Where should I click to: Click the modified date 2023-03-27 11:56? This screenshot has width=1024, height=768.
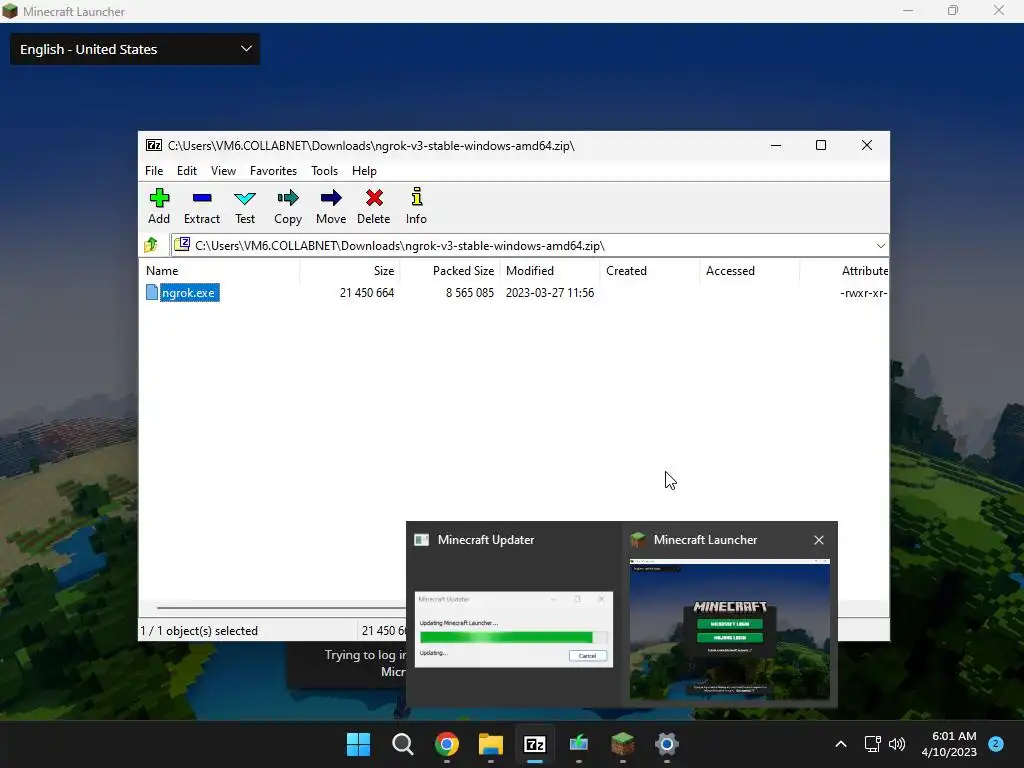pyautogui.click(x=550, y=293)
